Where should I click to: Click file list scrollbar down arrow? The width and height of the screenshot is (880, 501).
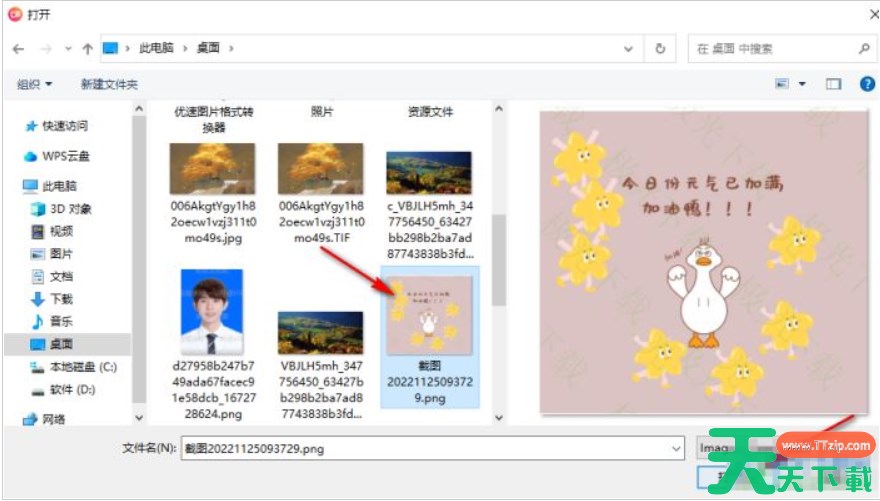click(x=499, y=417)
